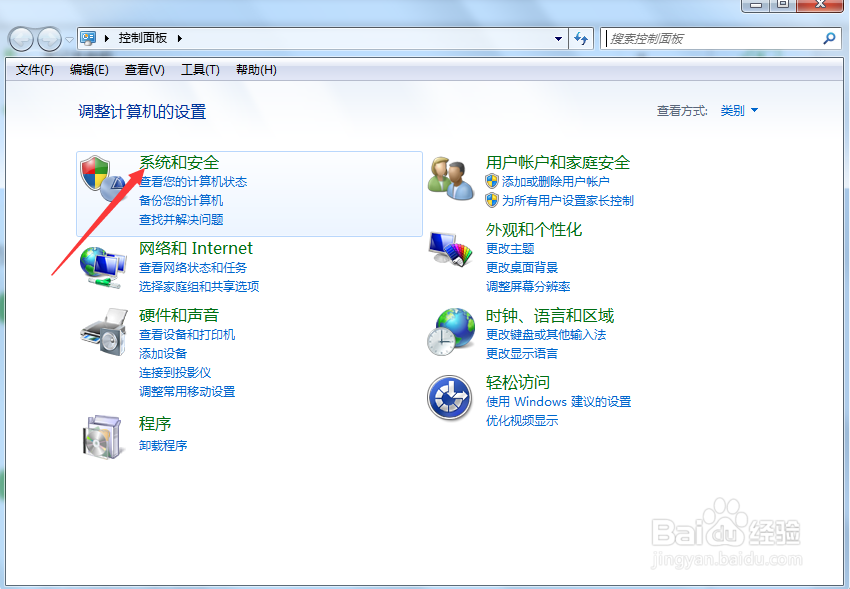Click the refresh icon next to address bar

coord(581,38)
